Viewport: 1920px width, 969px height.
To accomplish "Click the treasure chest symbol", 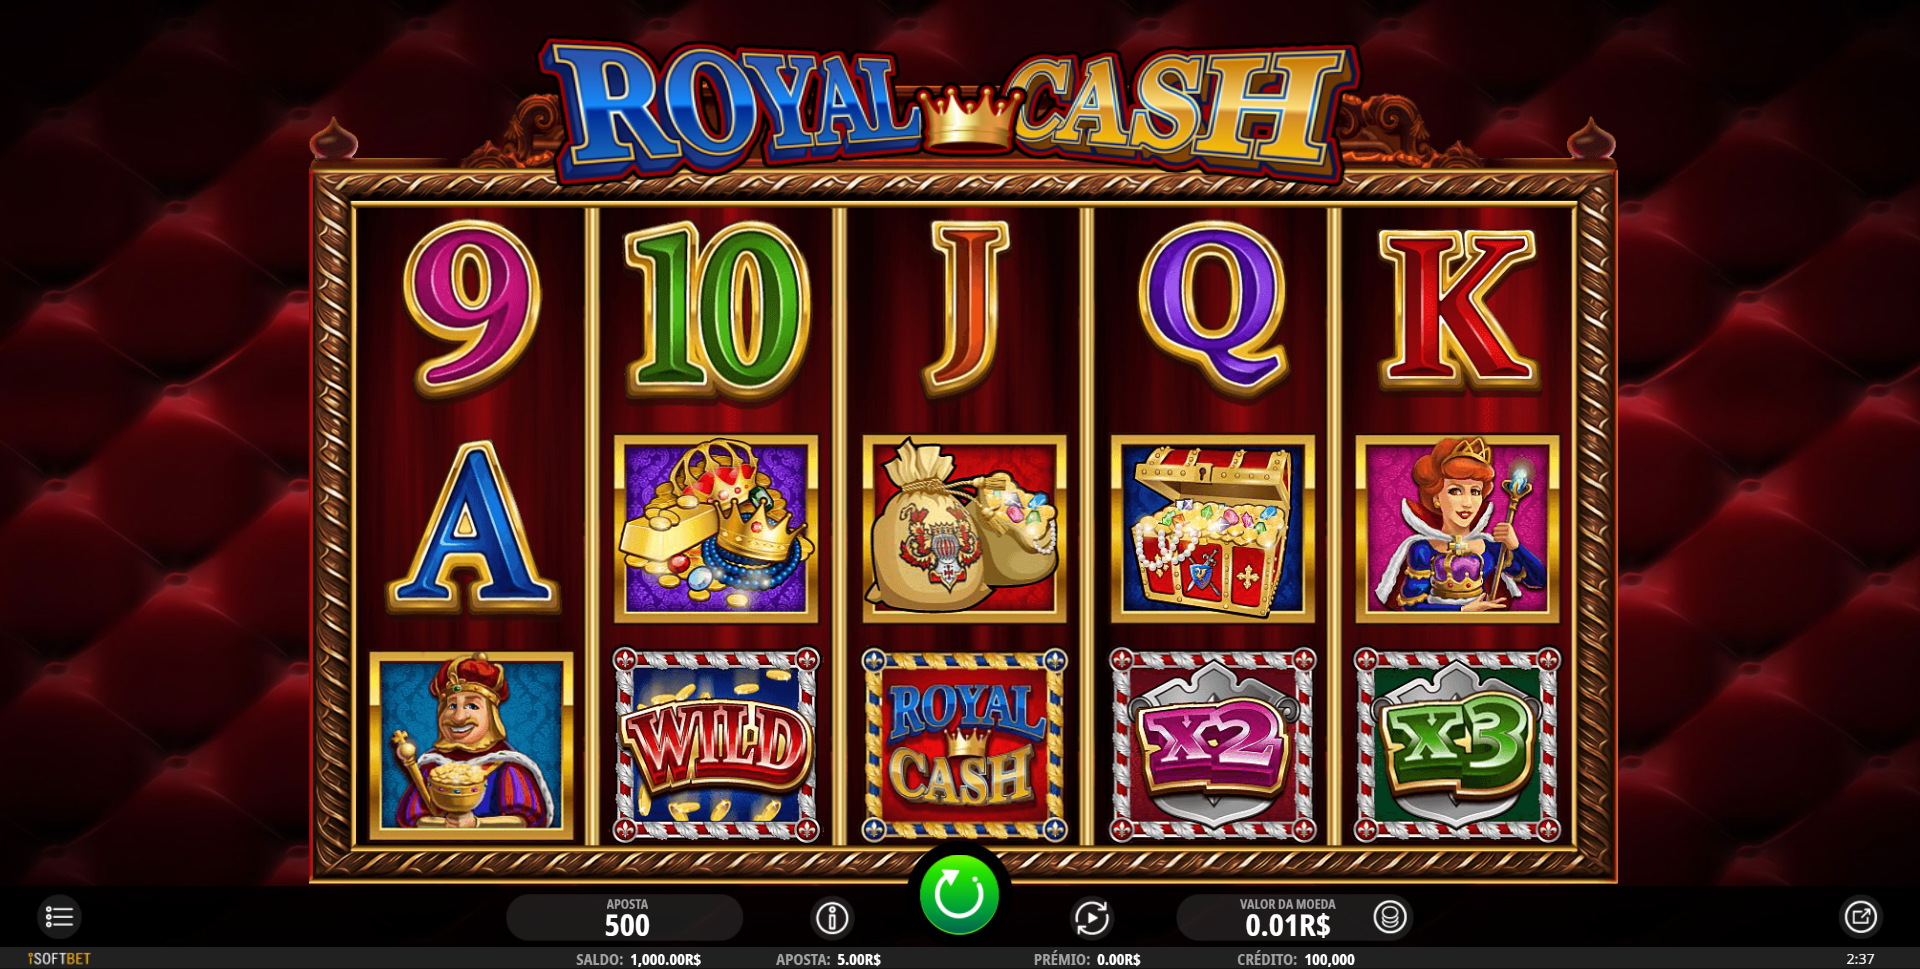I will [x=1213, y=528].
